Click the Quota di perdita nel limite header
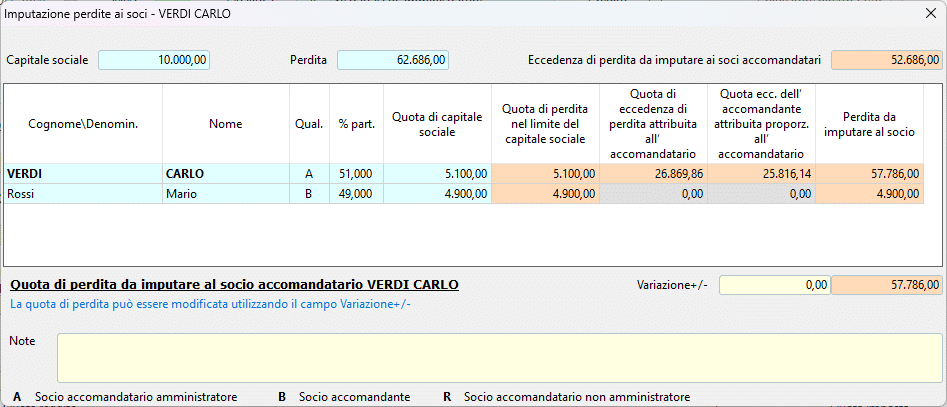 pos(545,124)
